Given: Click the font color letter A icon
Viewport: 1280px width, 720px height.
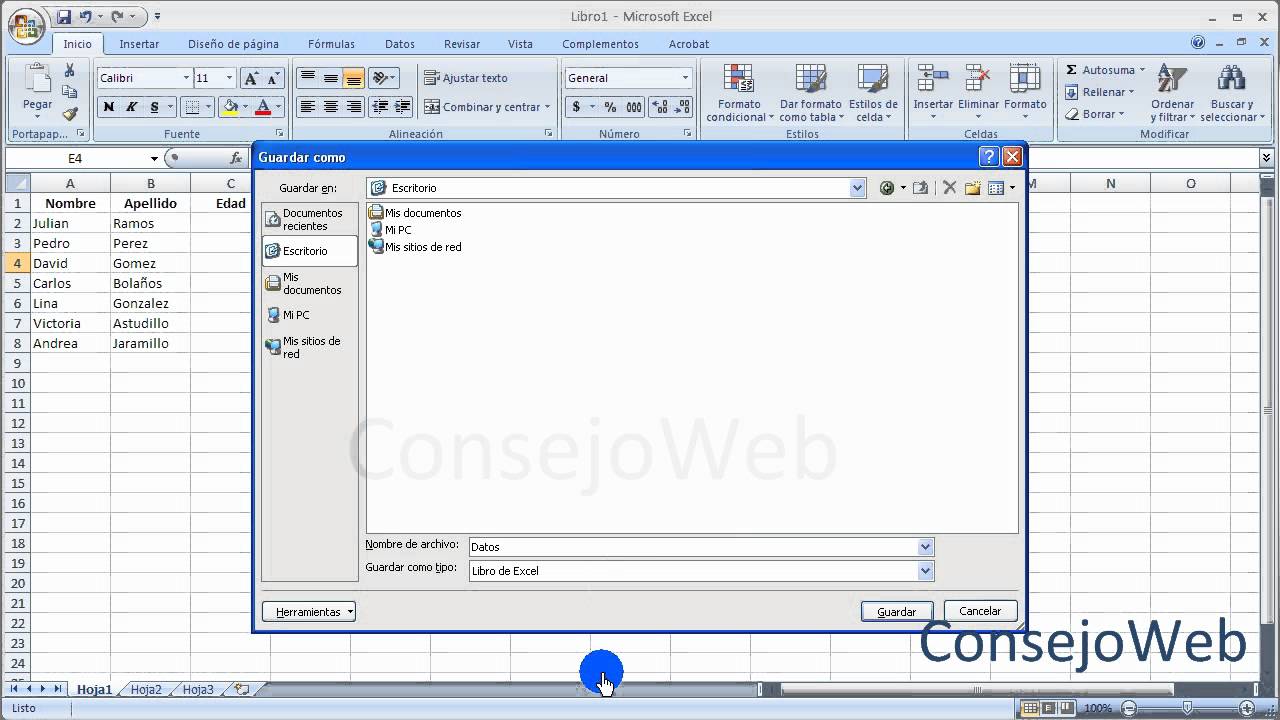Looking at the screenshot, I should coord(263,107).
